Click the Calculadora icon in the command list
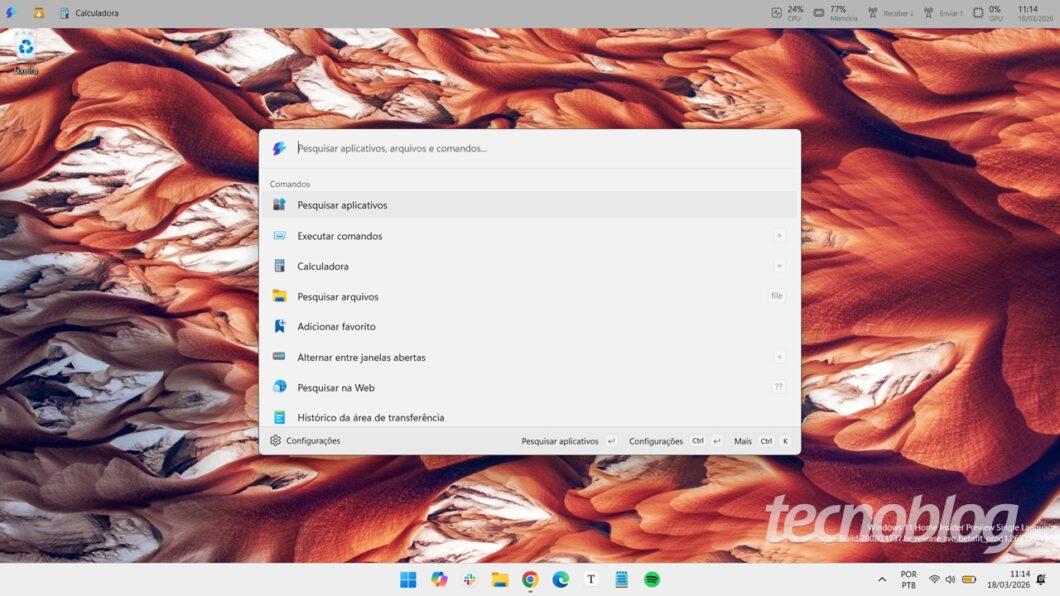The height and width of the screenshot is (596, 1060). (279, 266)
